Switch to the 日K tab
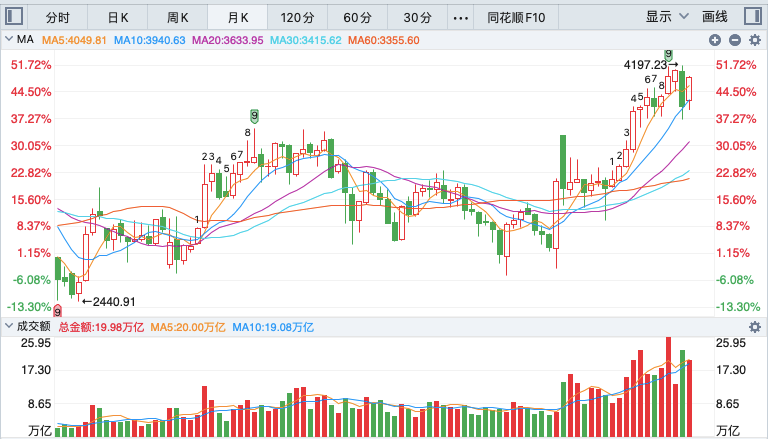Image resolution: width=768 pixels, height=439 pixels. click(x=118, y=18)
